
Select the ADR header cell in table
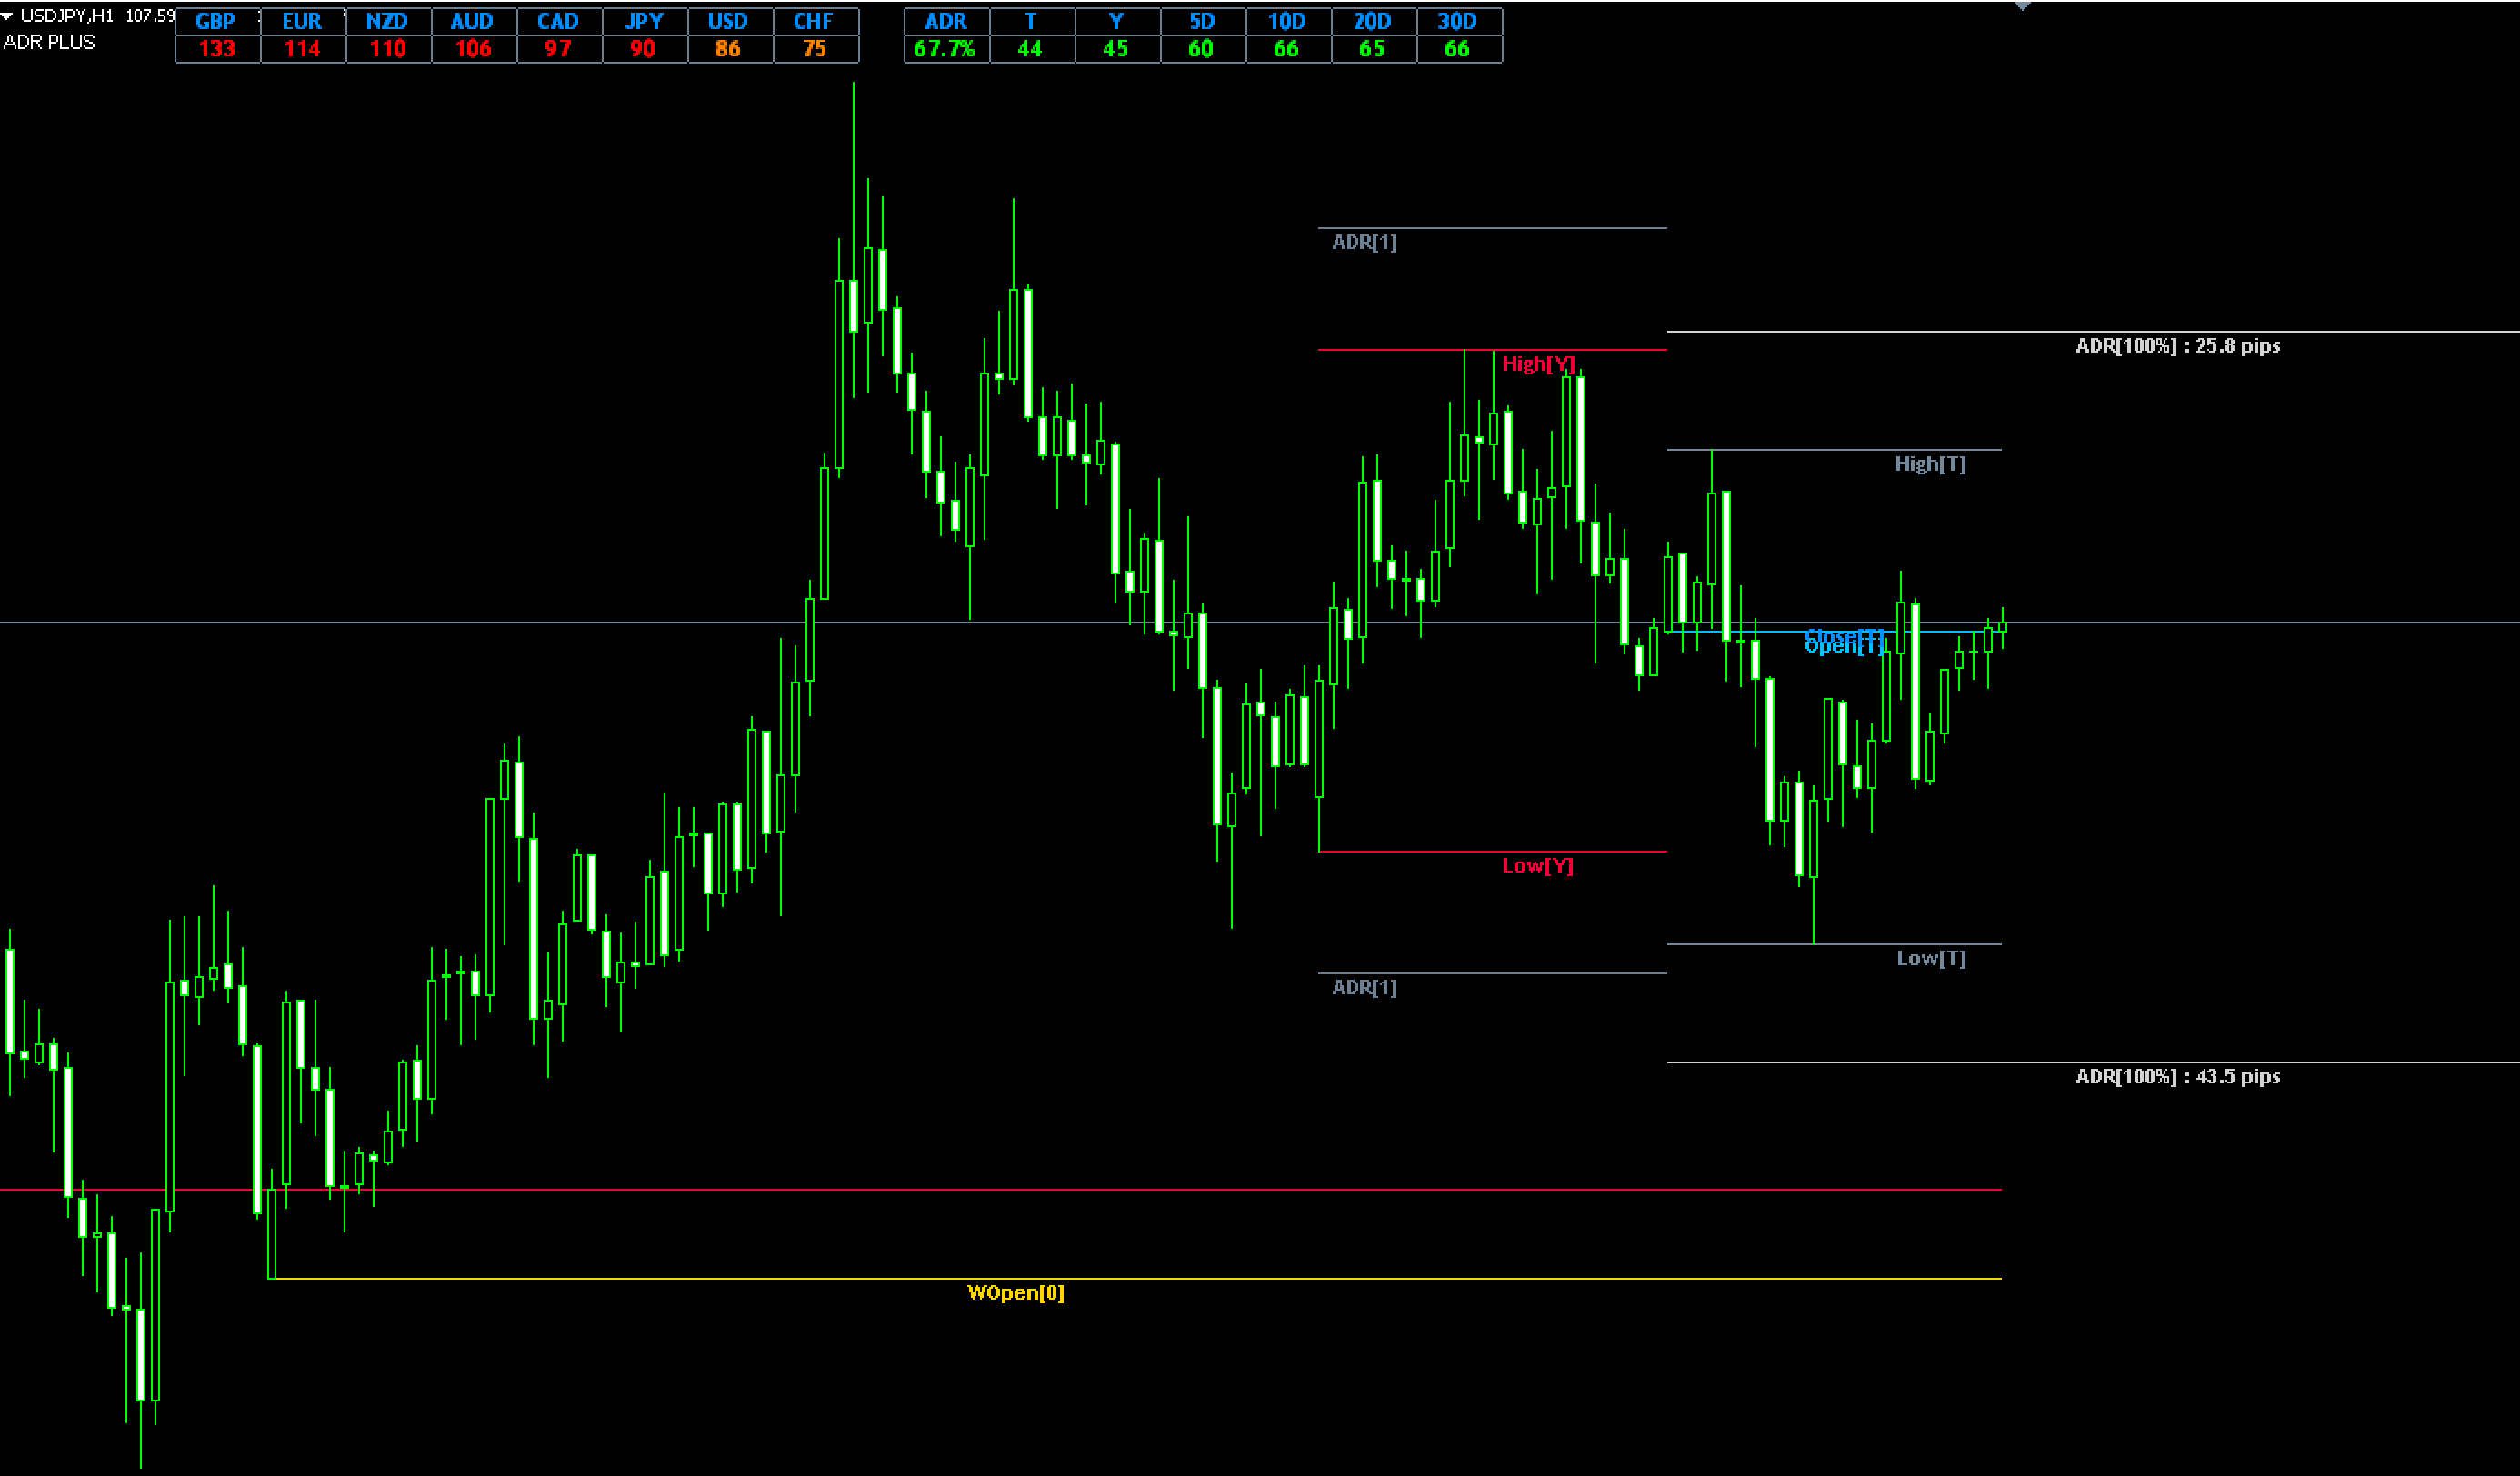pyautogui.click(x=946, y=22)
